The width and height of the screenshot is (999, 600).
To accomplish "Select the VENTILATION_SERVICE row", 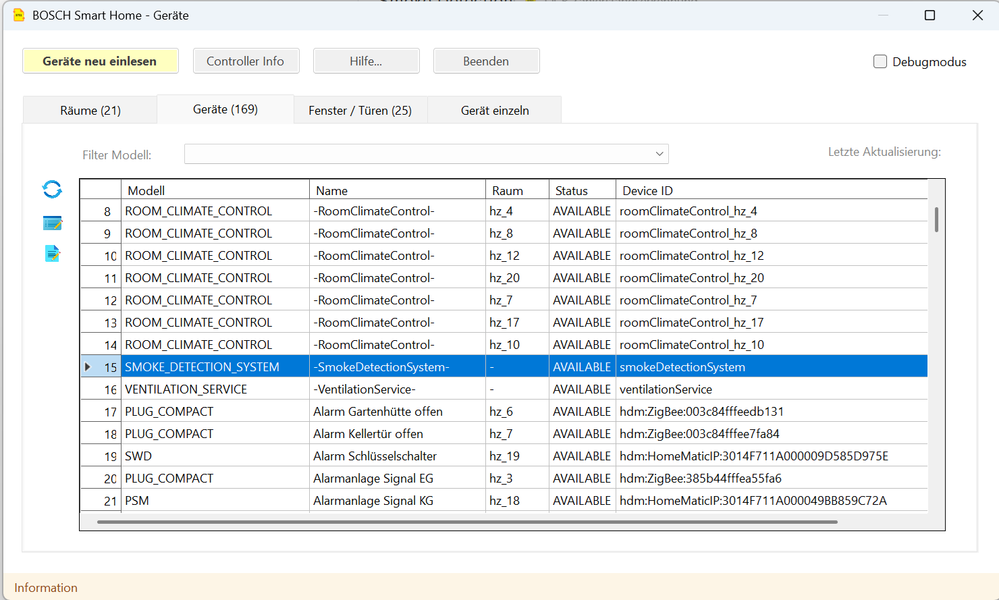I will click(x=186, y=389).
